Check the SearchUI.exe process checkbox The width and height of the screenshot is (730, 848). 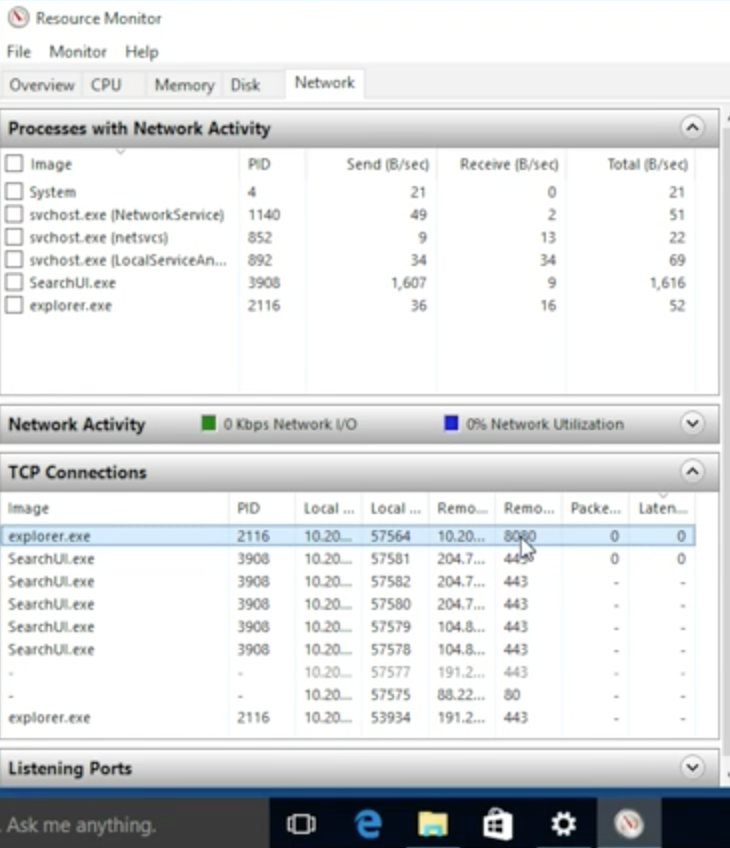pyautogui.click(x=14, y=282)
